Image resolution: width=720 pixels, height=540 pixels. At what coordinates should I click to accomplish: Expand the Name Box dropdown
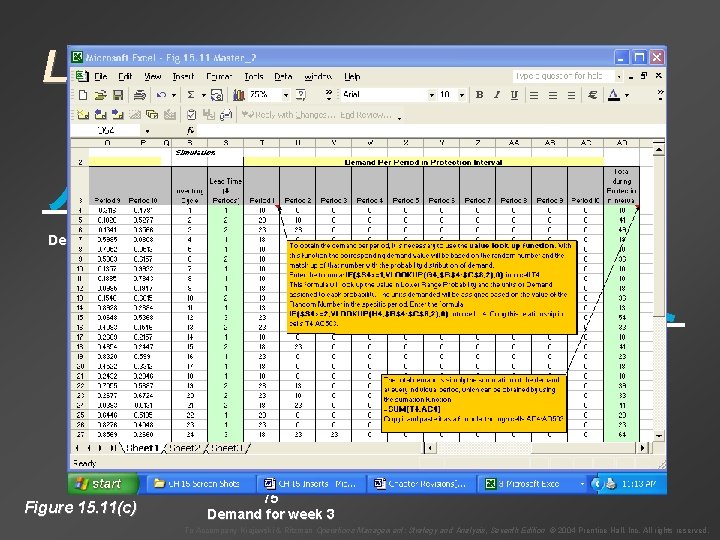(x=147, y=131)
